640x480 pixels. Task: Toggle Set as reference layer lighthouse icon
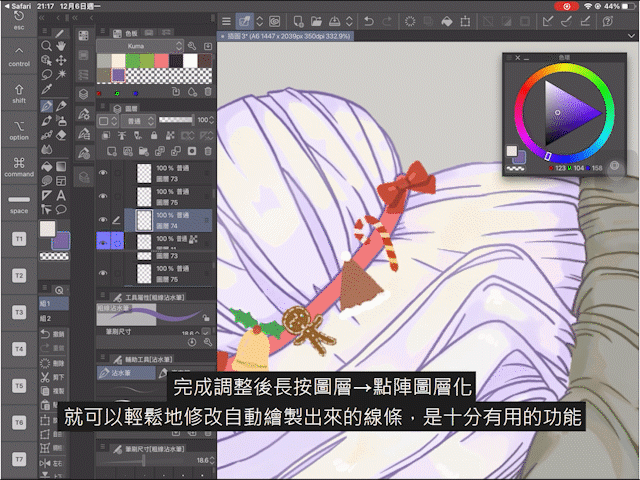tap(122, 136)
